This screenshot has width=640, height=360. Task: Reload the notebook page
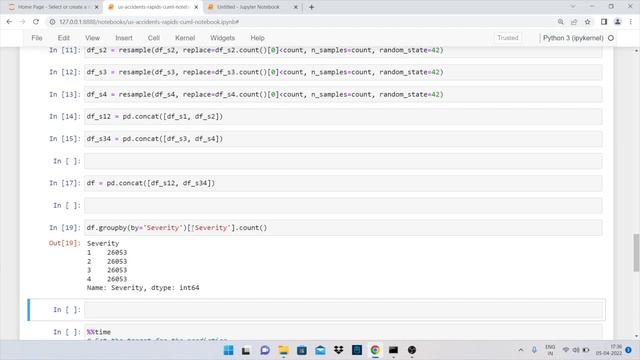point(36,22)
